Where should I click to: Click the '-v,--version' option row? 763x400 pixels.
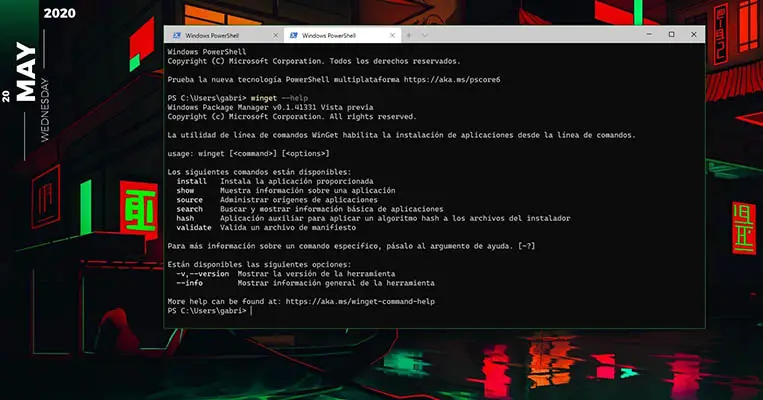286,273
